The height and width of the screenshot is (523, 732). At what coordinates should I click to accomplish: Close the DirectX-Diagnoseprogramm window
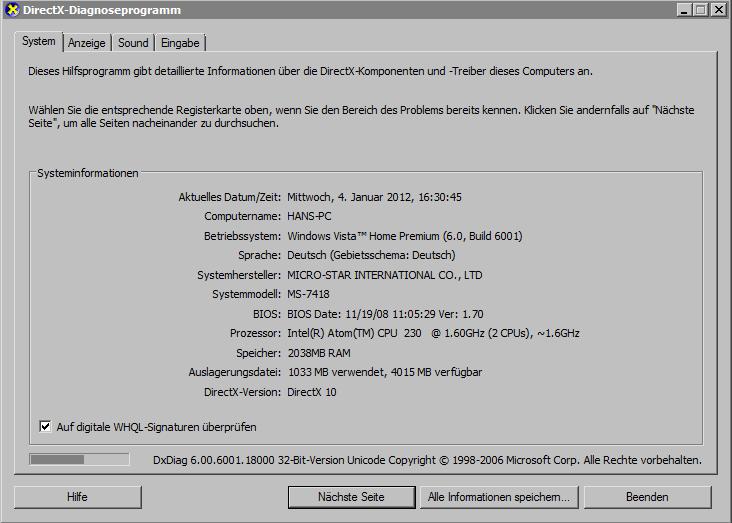718,9
